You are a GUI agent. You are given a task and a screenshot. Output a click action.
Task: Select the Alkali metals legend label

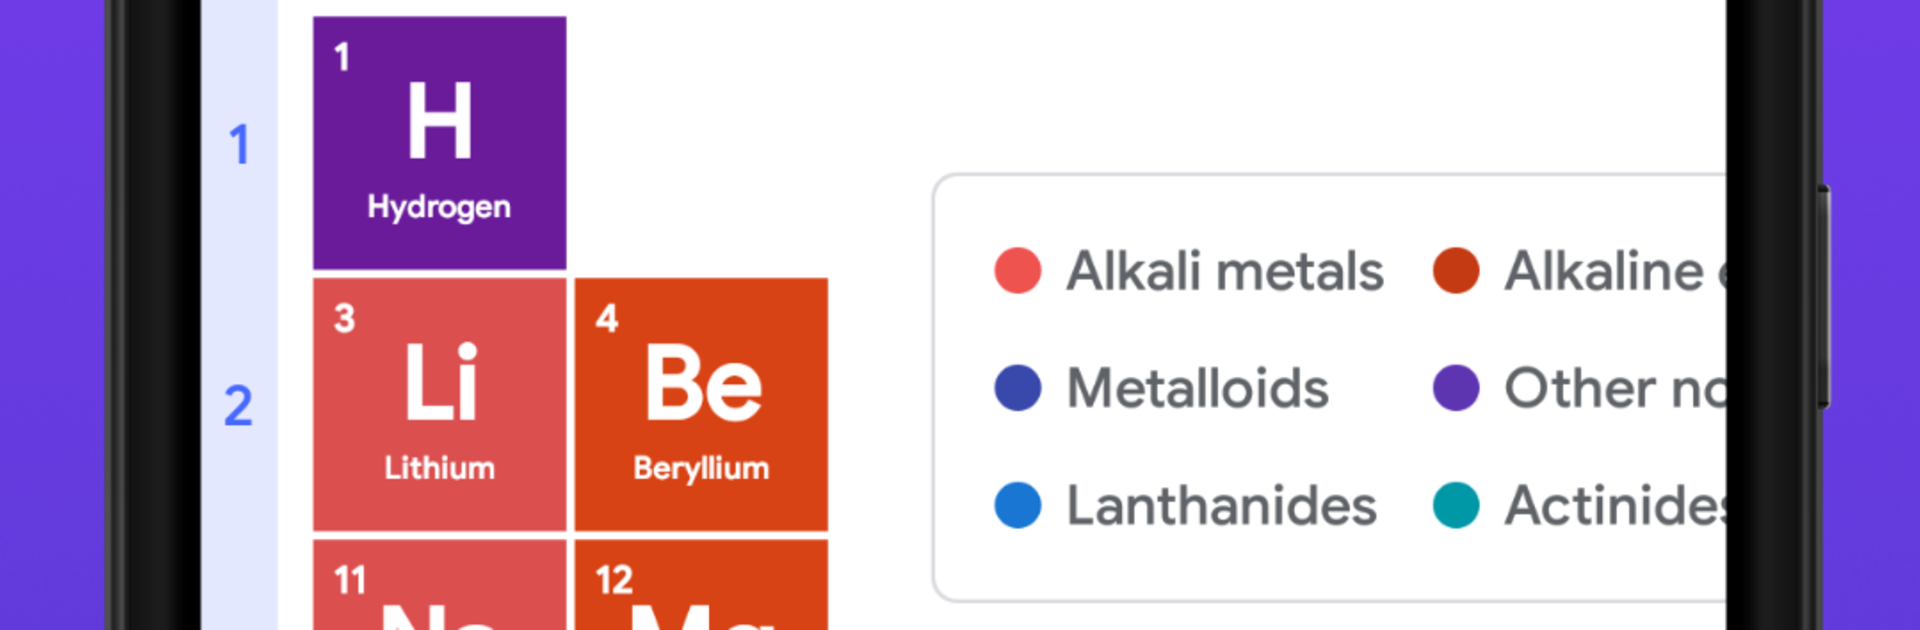pyautogui.click(x=1225, y=271)
